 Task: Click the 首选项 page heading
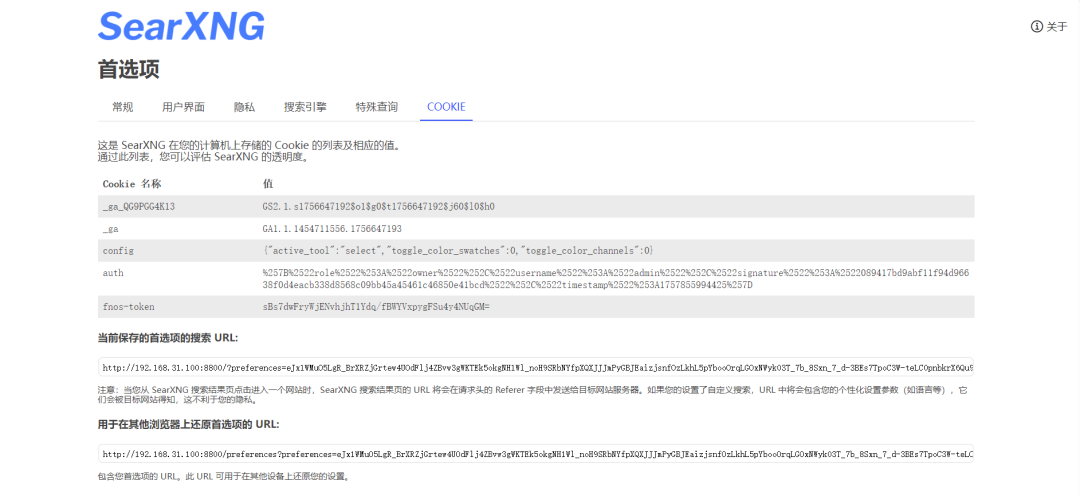coord(129,69)
